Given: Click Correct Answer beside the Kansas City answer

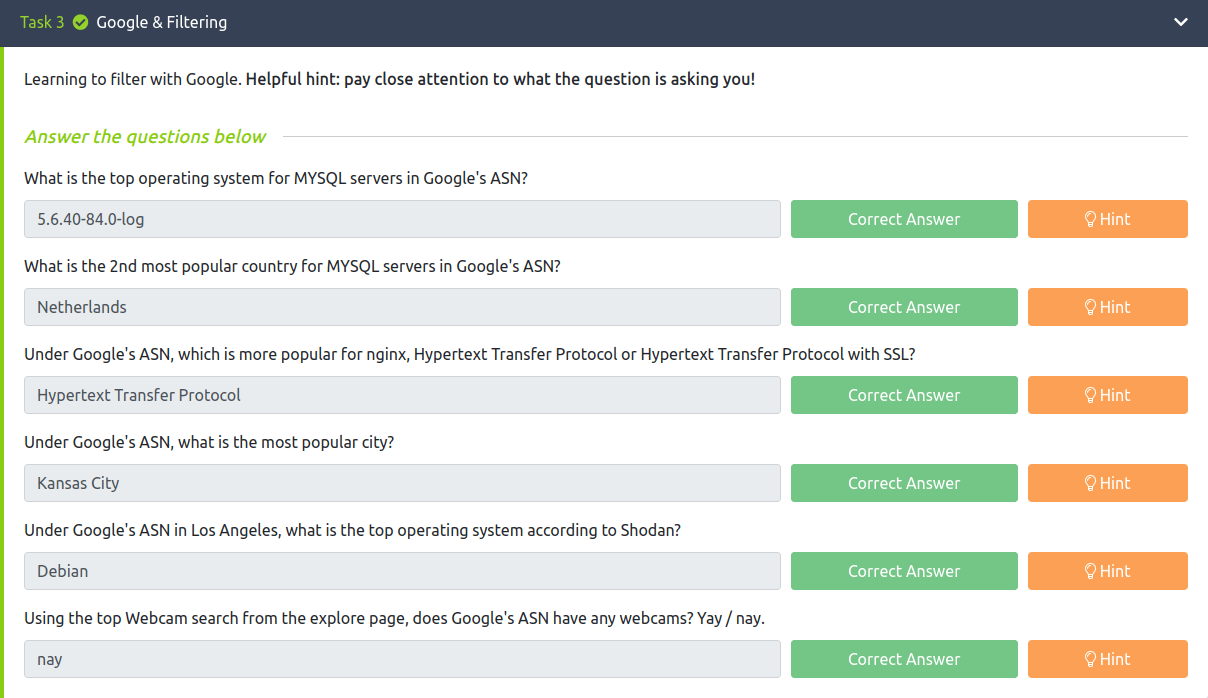Looking at the screenshot, I should 904,483.
